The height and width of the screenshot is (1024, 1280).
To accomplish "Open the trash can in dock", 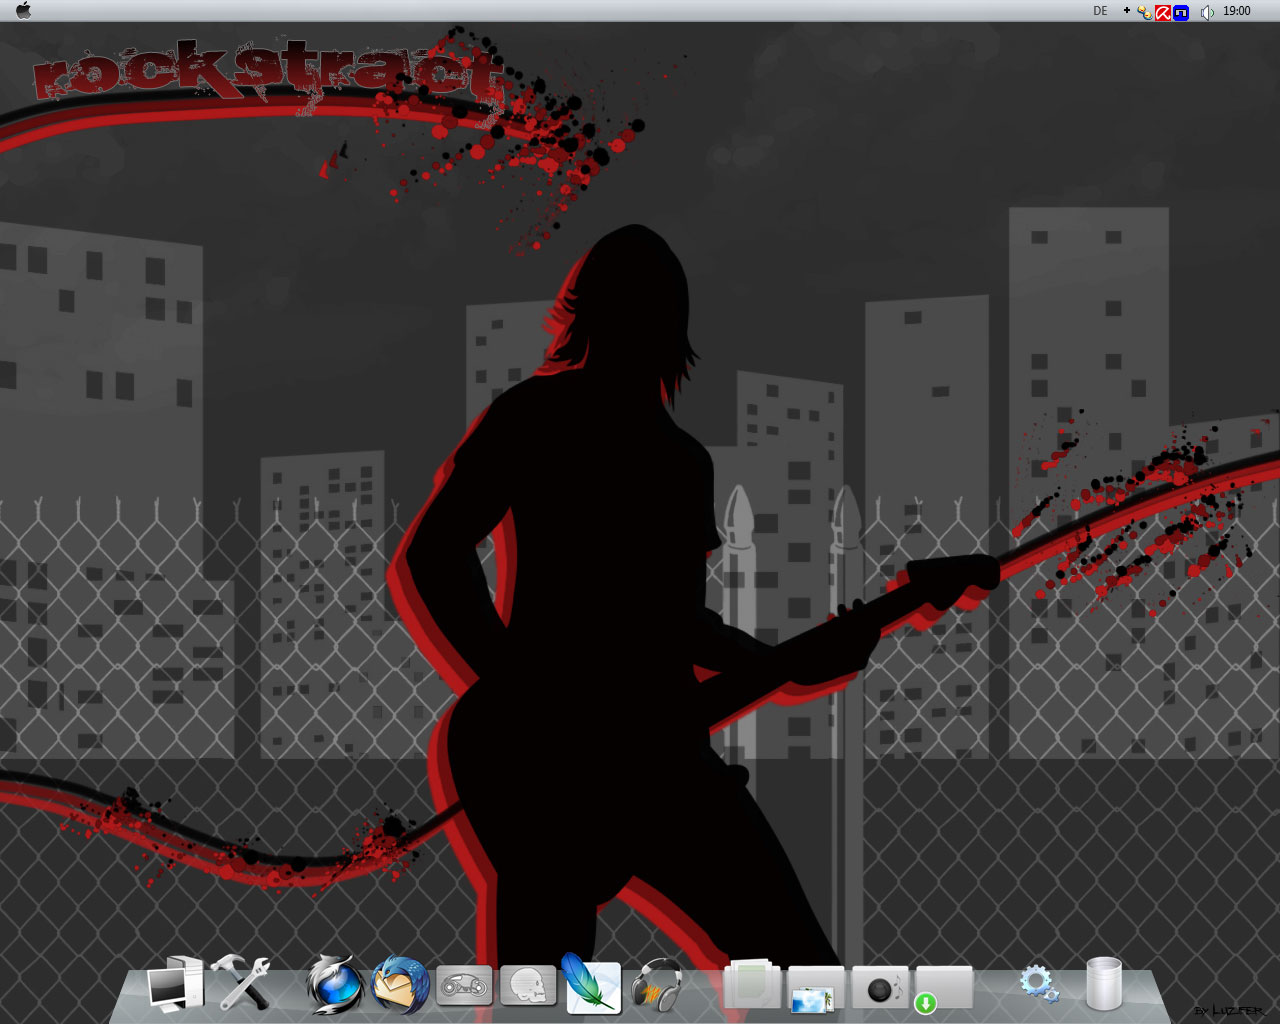I will point(1104,984).
